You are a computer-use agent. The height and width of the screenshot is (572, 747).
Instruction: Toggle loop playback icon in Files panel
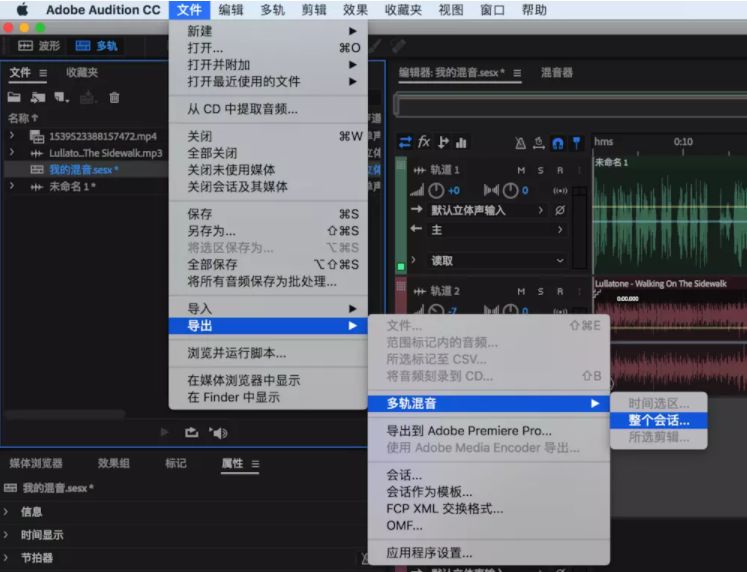[x=192, y=432]
